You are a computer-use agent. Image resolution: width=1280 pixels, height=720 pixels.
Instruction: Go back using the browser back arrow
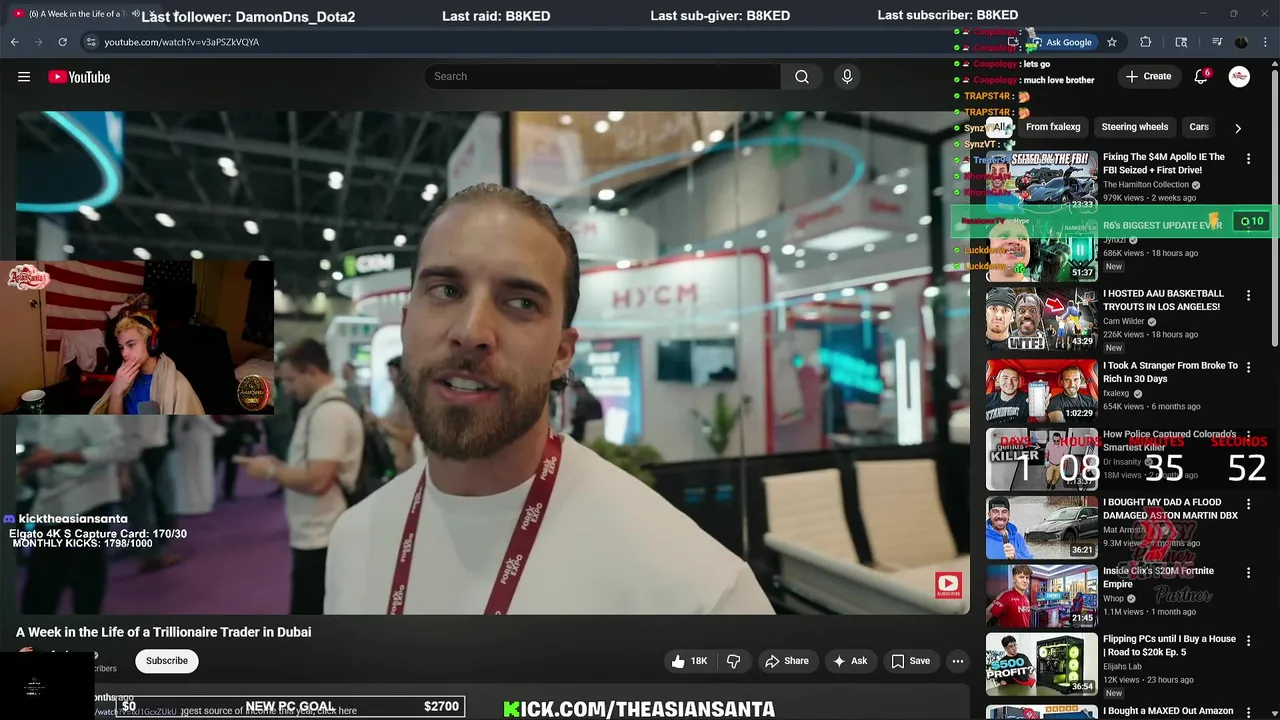click(x=14, y=42)
